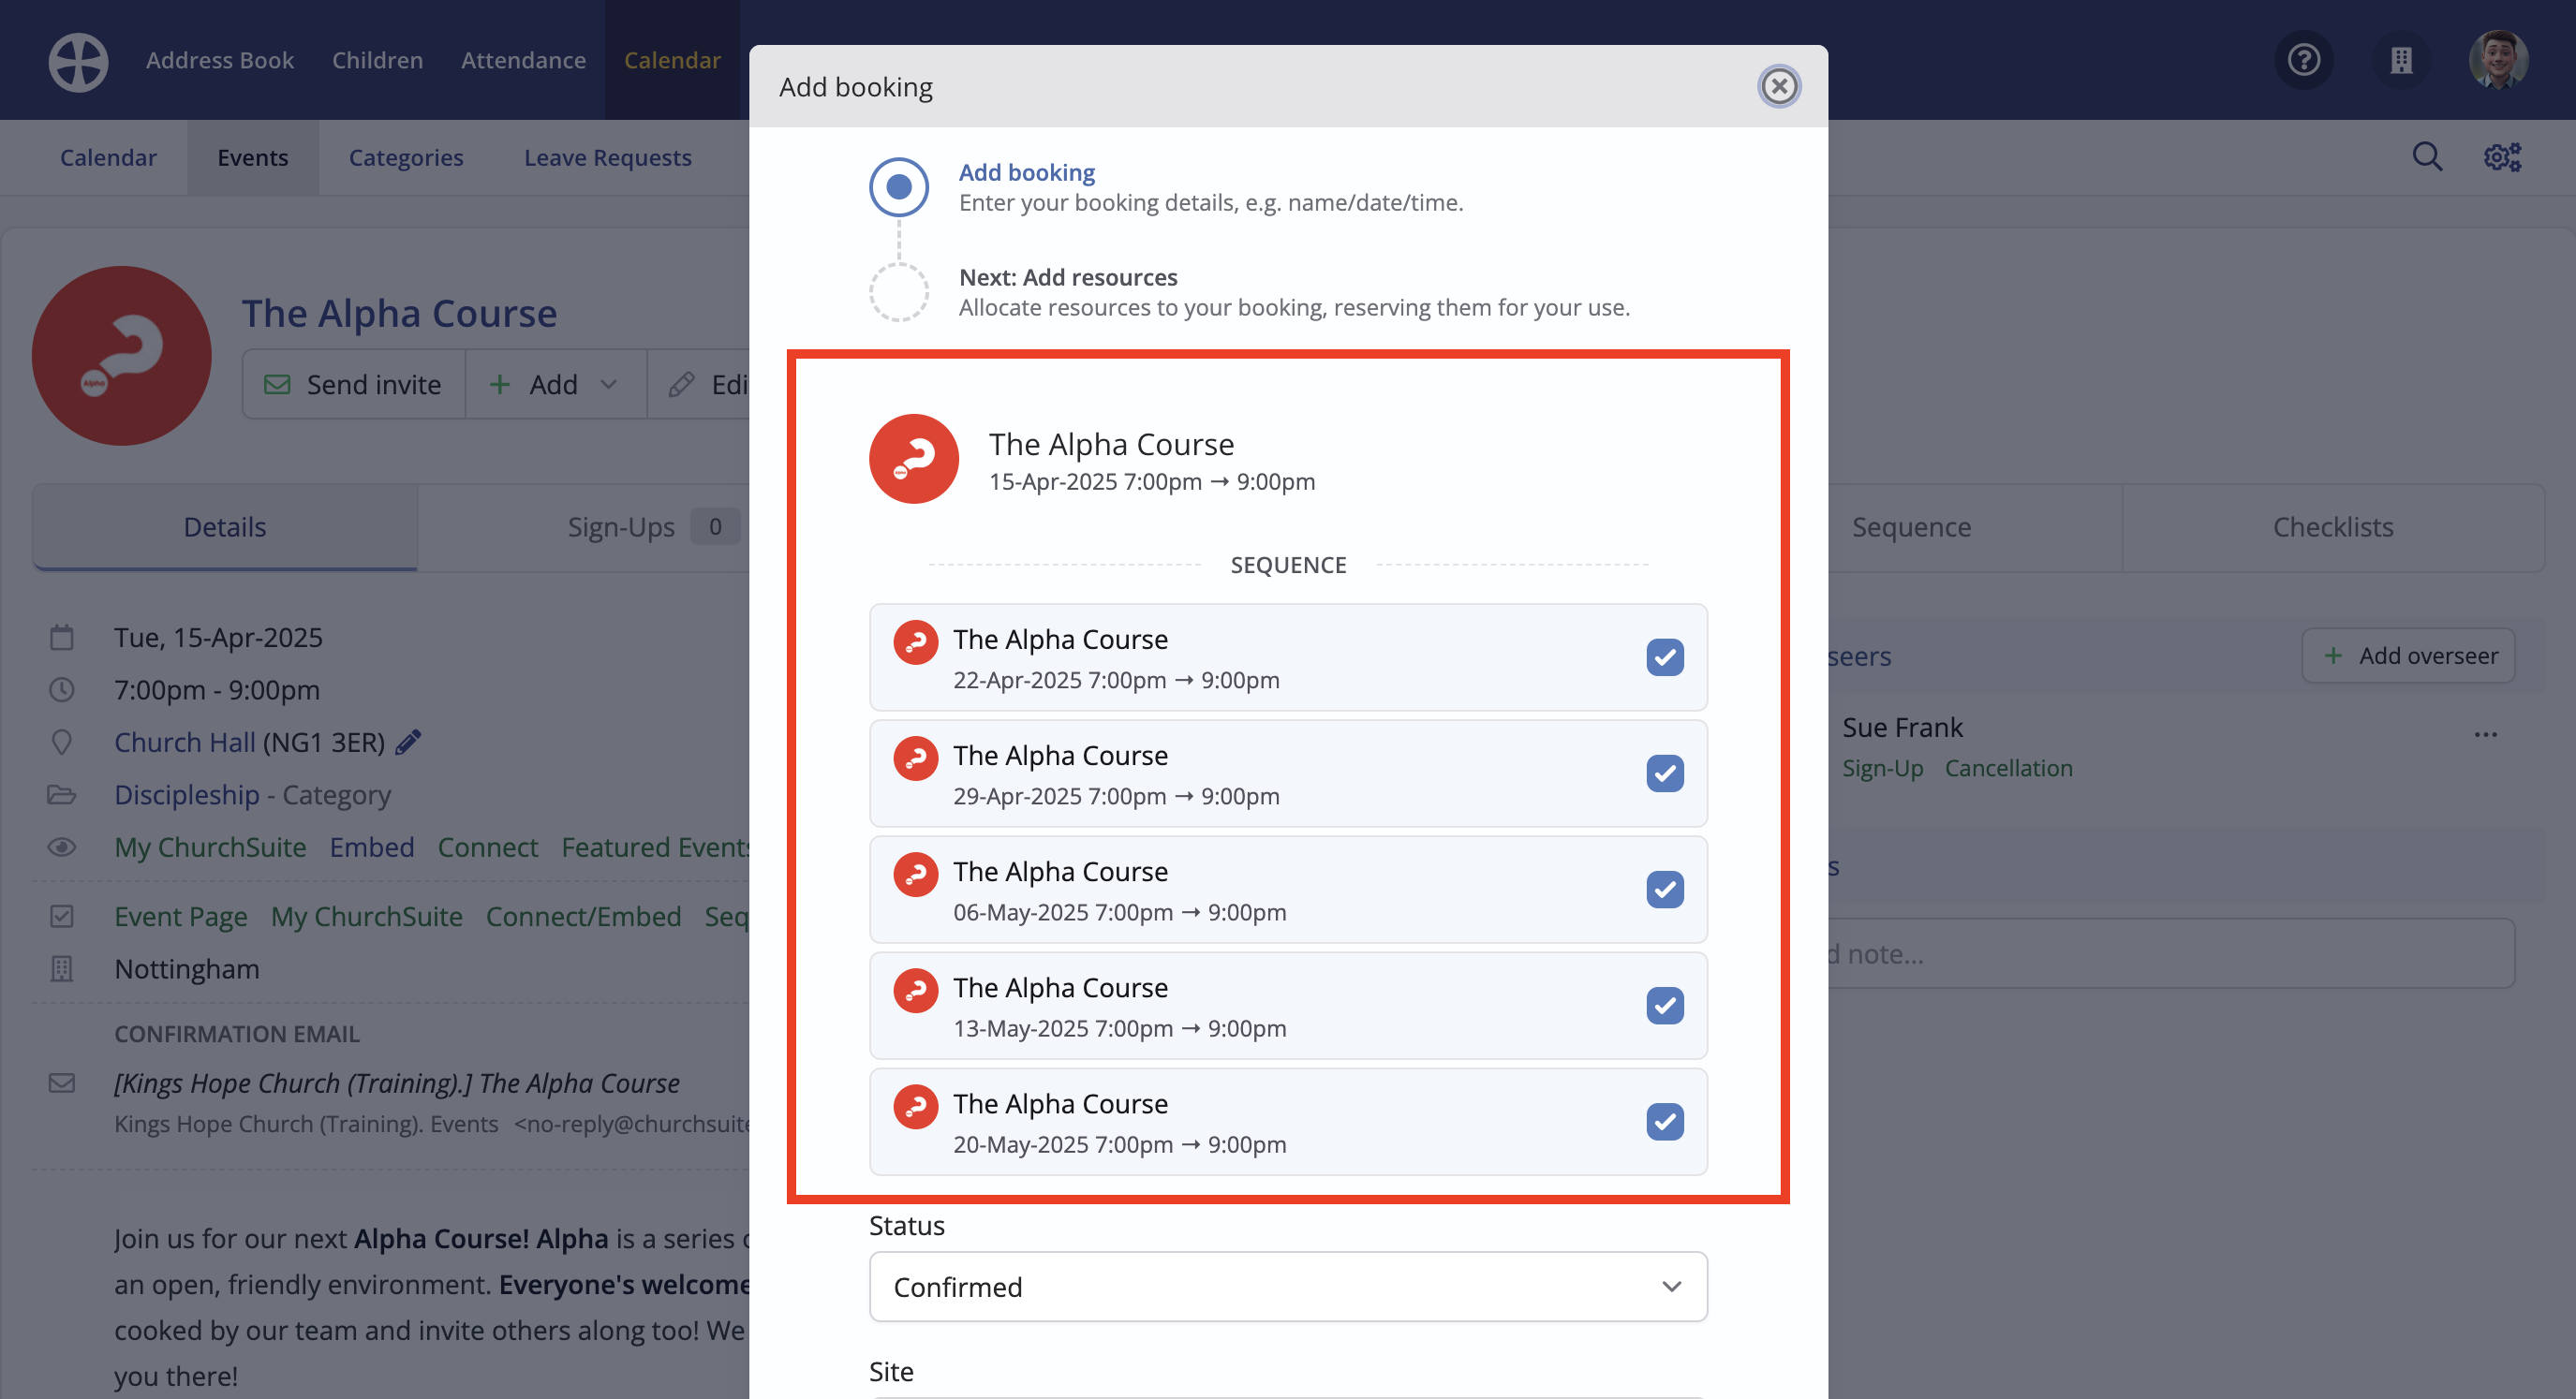Select the Details tab

pyautogui.click(x=225, y=527)
